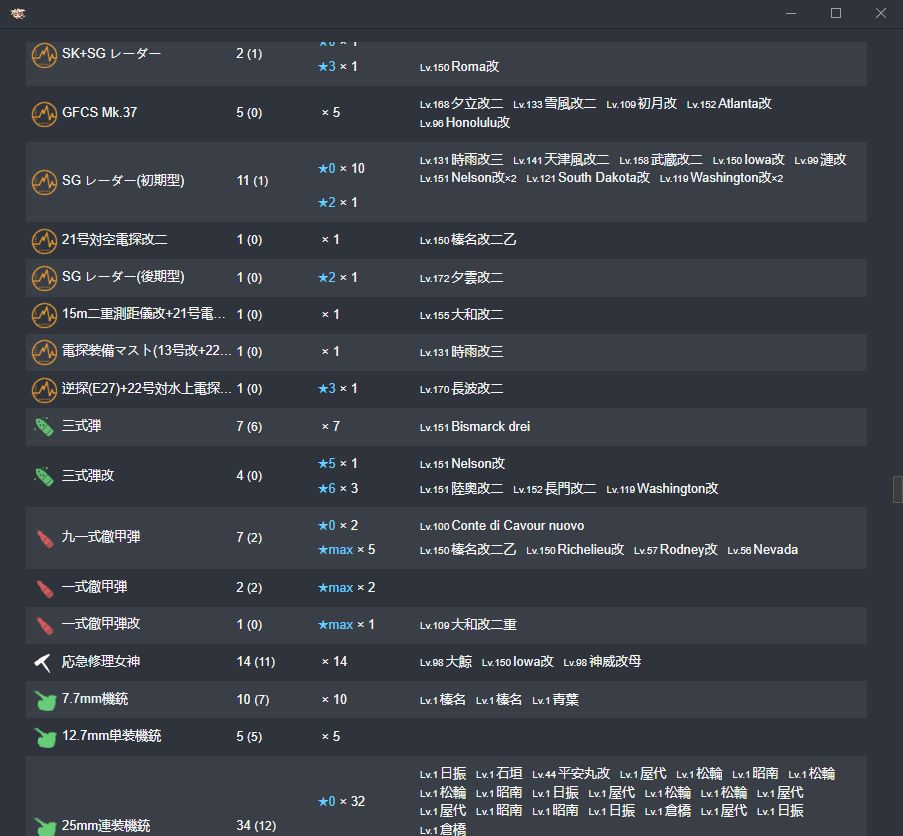This screenshot has width=903, height=836.
Task: Click the green gun icon beside 7.7mm機銃
Action: coord(45,701)
